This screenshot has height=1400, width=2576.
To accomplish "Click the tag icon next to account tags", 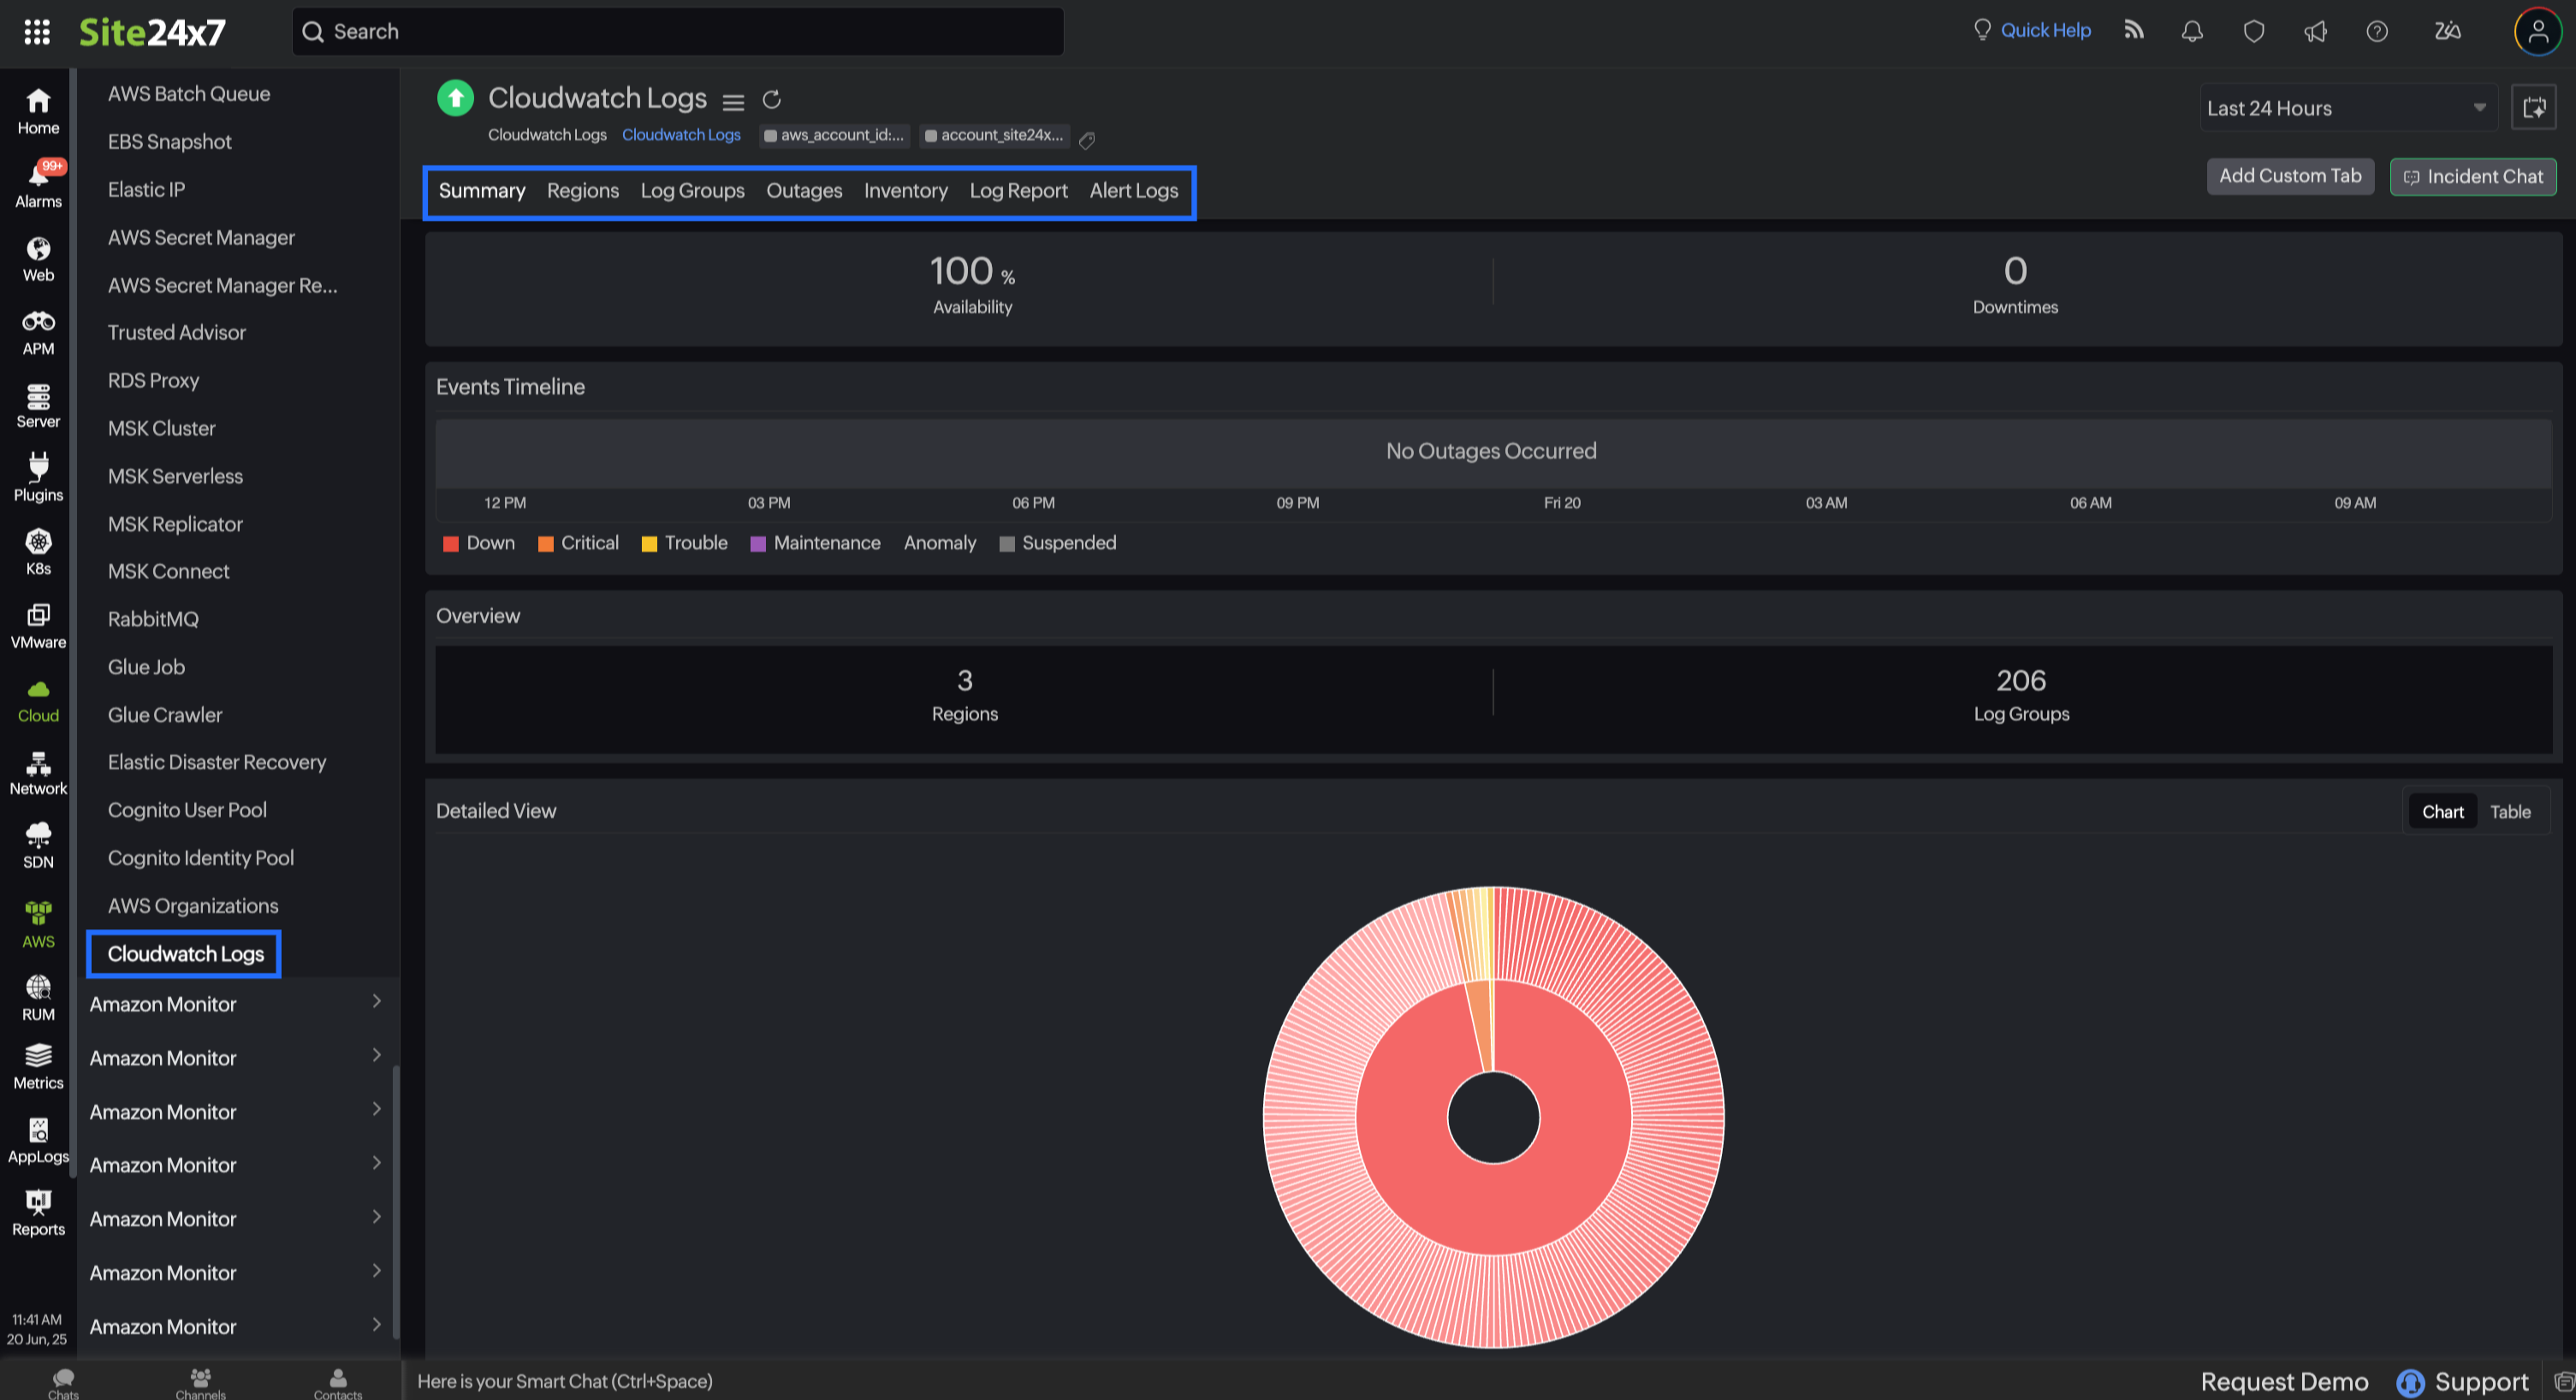I will (1087, 140).
